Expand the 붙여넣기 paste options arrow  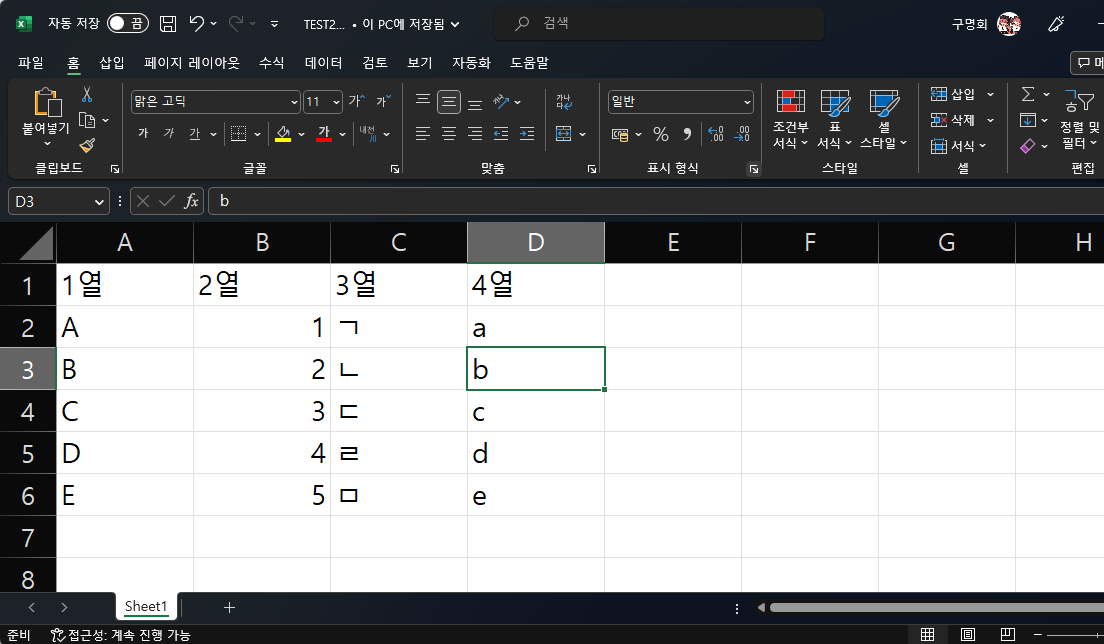(x=47, y=144)
